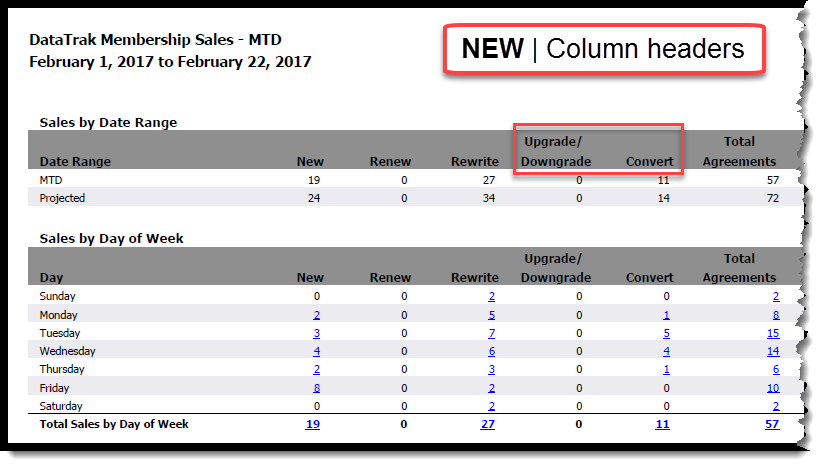Click Thursday's Rewrite count of 3

click(x=491, y=370)
